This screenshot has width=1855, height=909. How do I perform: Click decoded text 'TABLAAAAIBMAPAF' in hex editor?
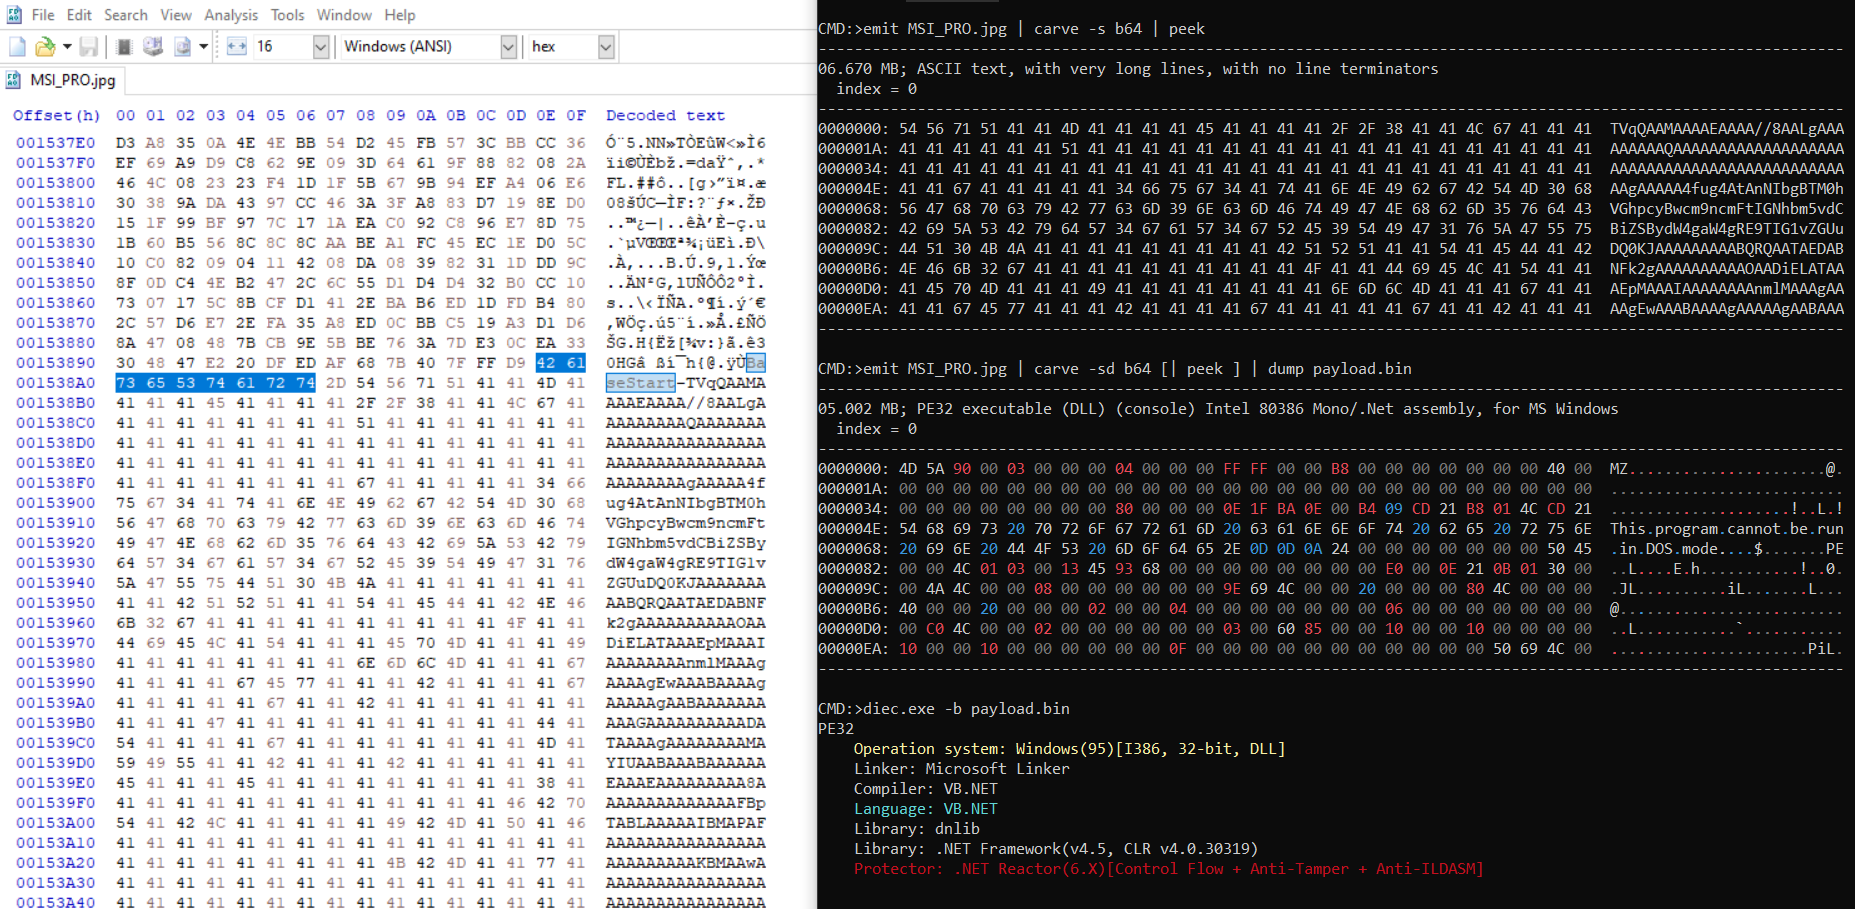pyautogui.click(x=685, y=823)
